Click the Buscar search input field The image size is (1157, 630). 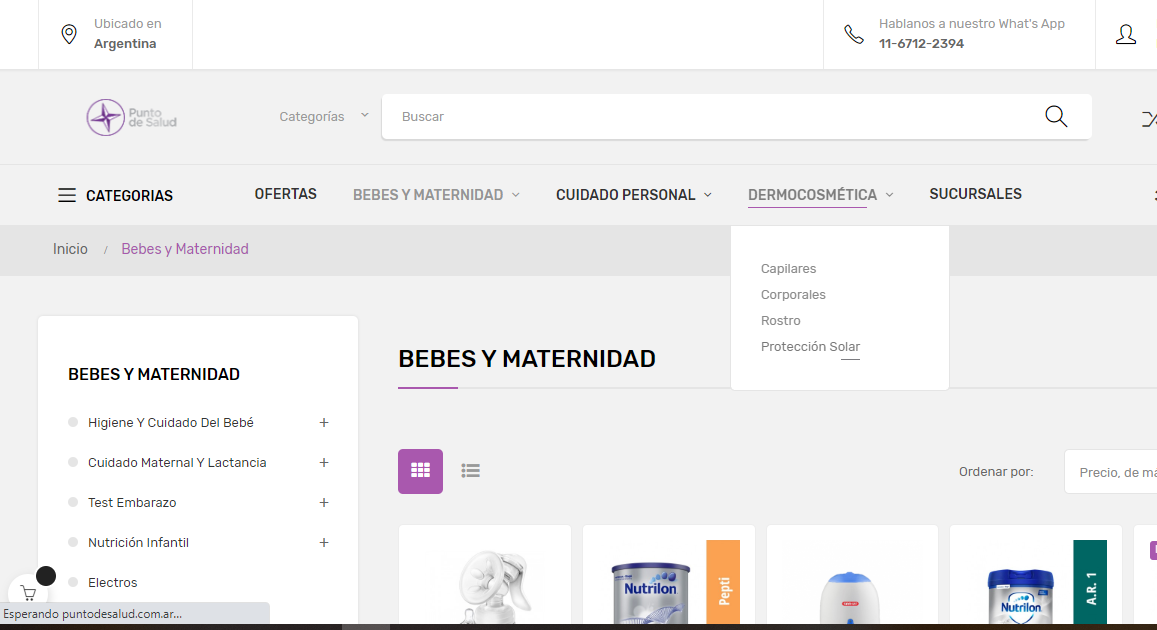pos(736,117)
